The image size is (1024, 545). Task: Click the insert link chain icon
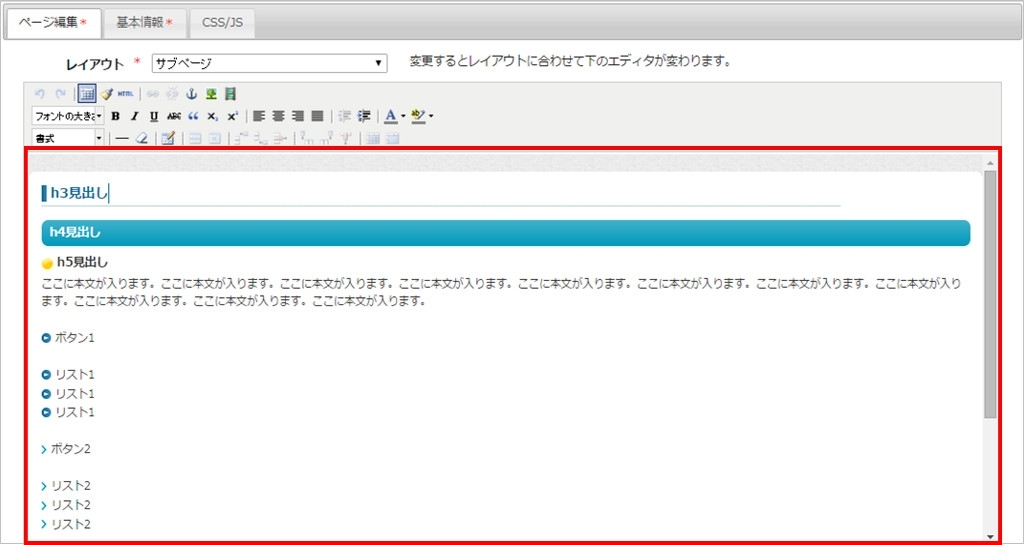coord(153,94)
